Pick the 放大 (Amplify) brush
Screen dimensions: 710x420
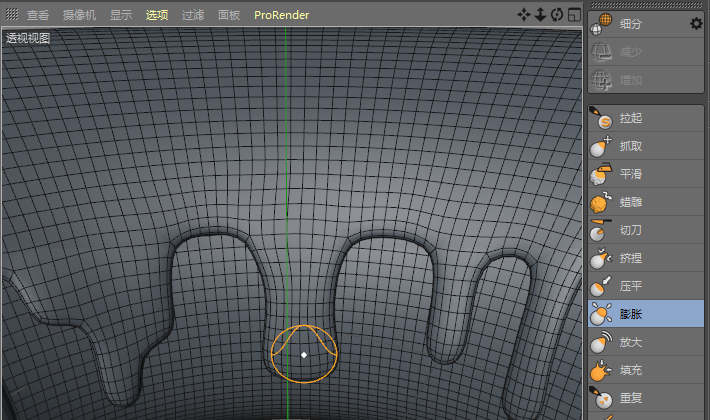[630, 342]
